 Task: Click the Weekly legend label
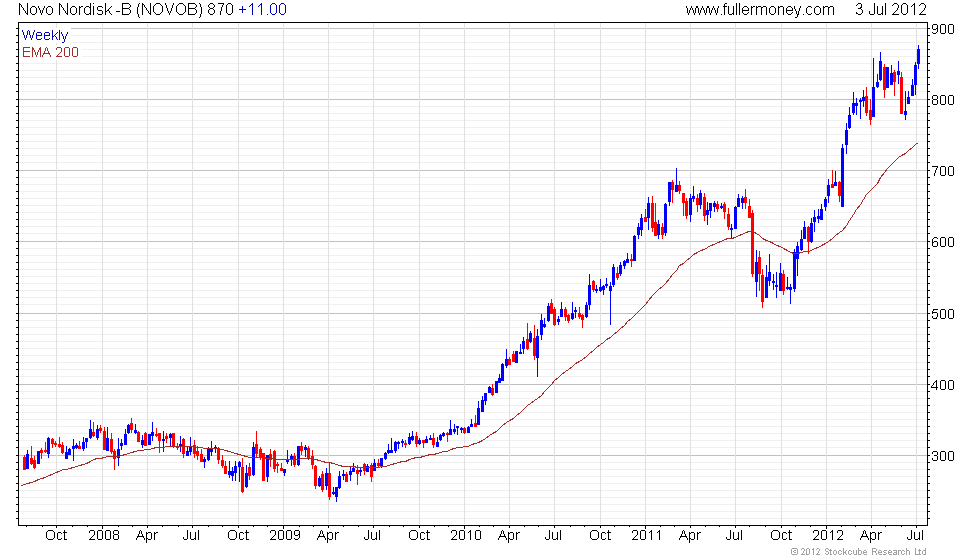[x=44, y=36]
